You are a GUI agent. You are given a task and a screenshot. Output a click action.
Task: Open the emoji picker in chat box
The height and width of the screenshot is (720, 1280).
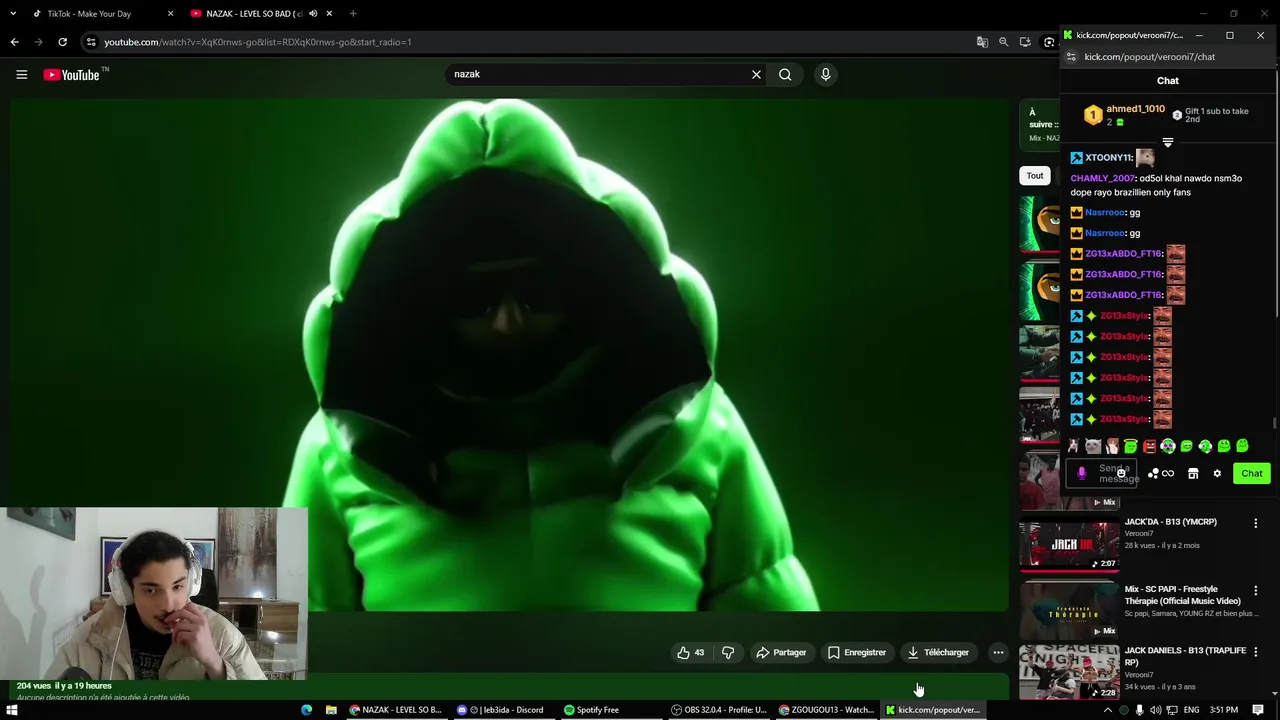tap(1121, 474)
